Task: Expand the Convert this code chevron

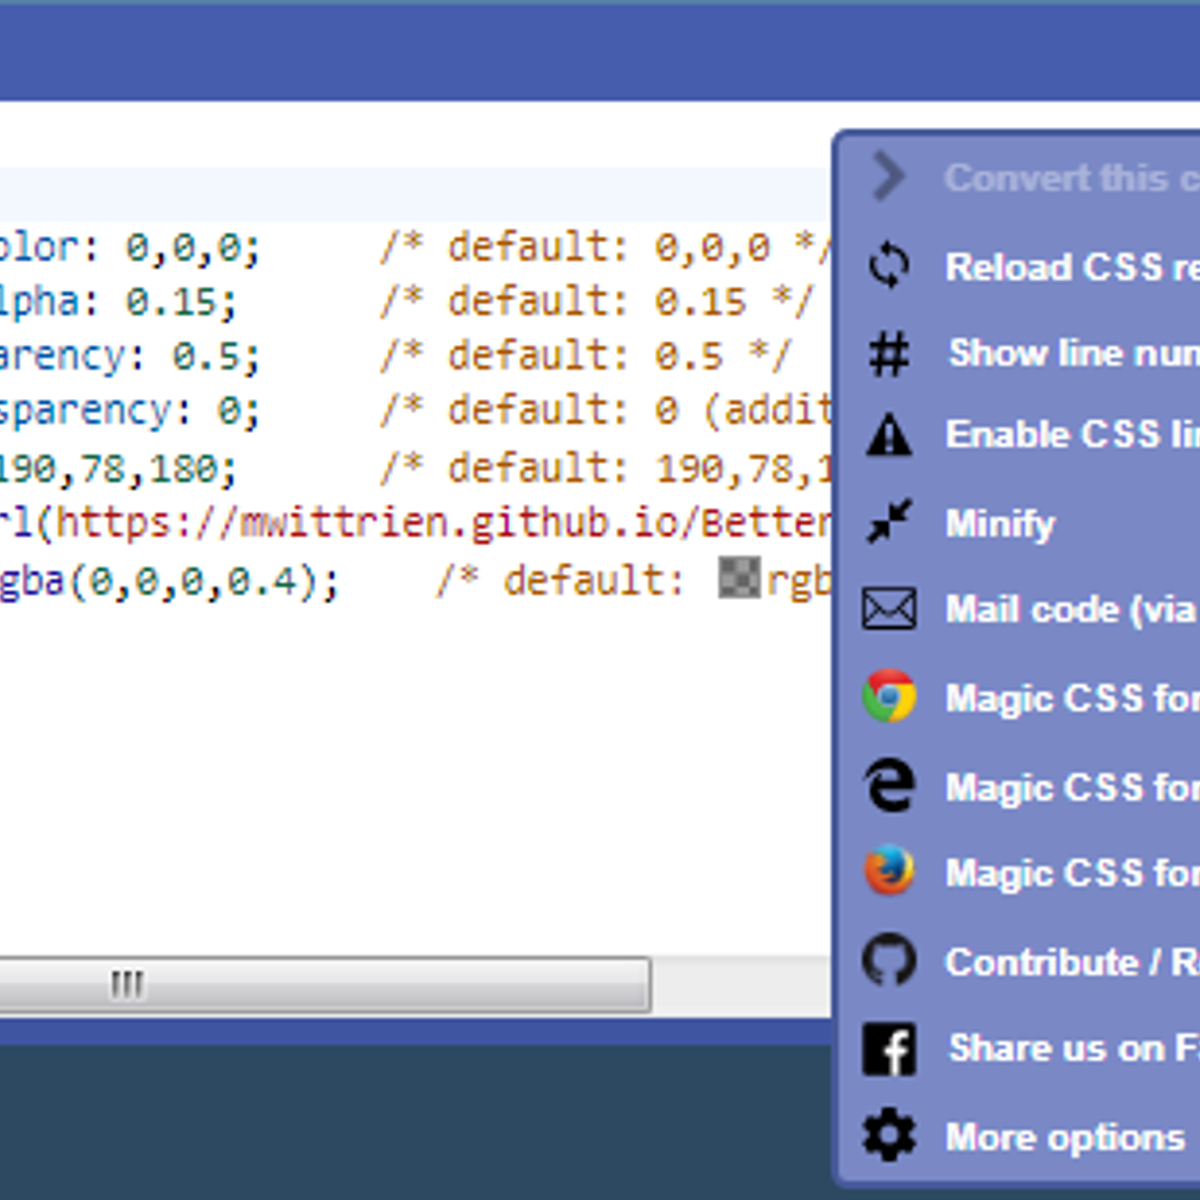Action: point(887,177)
